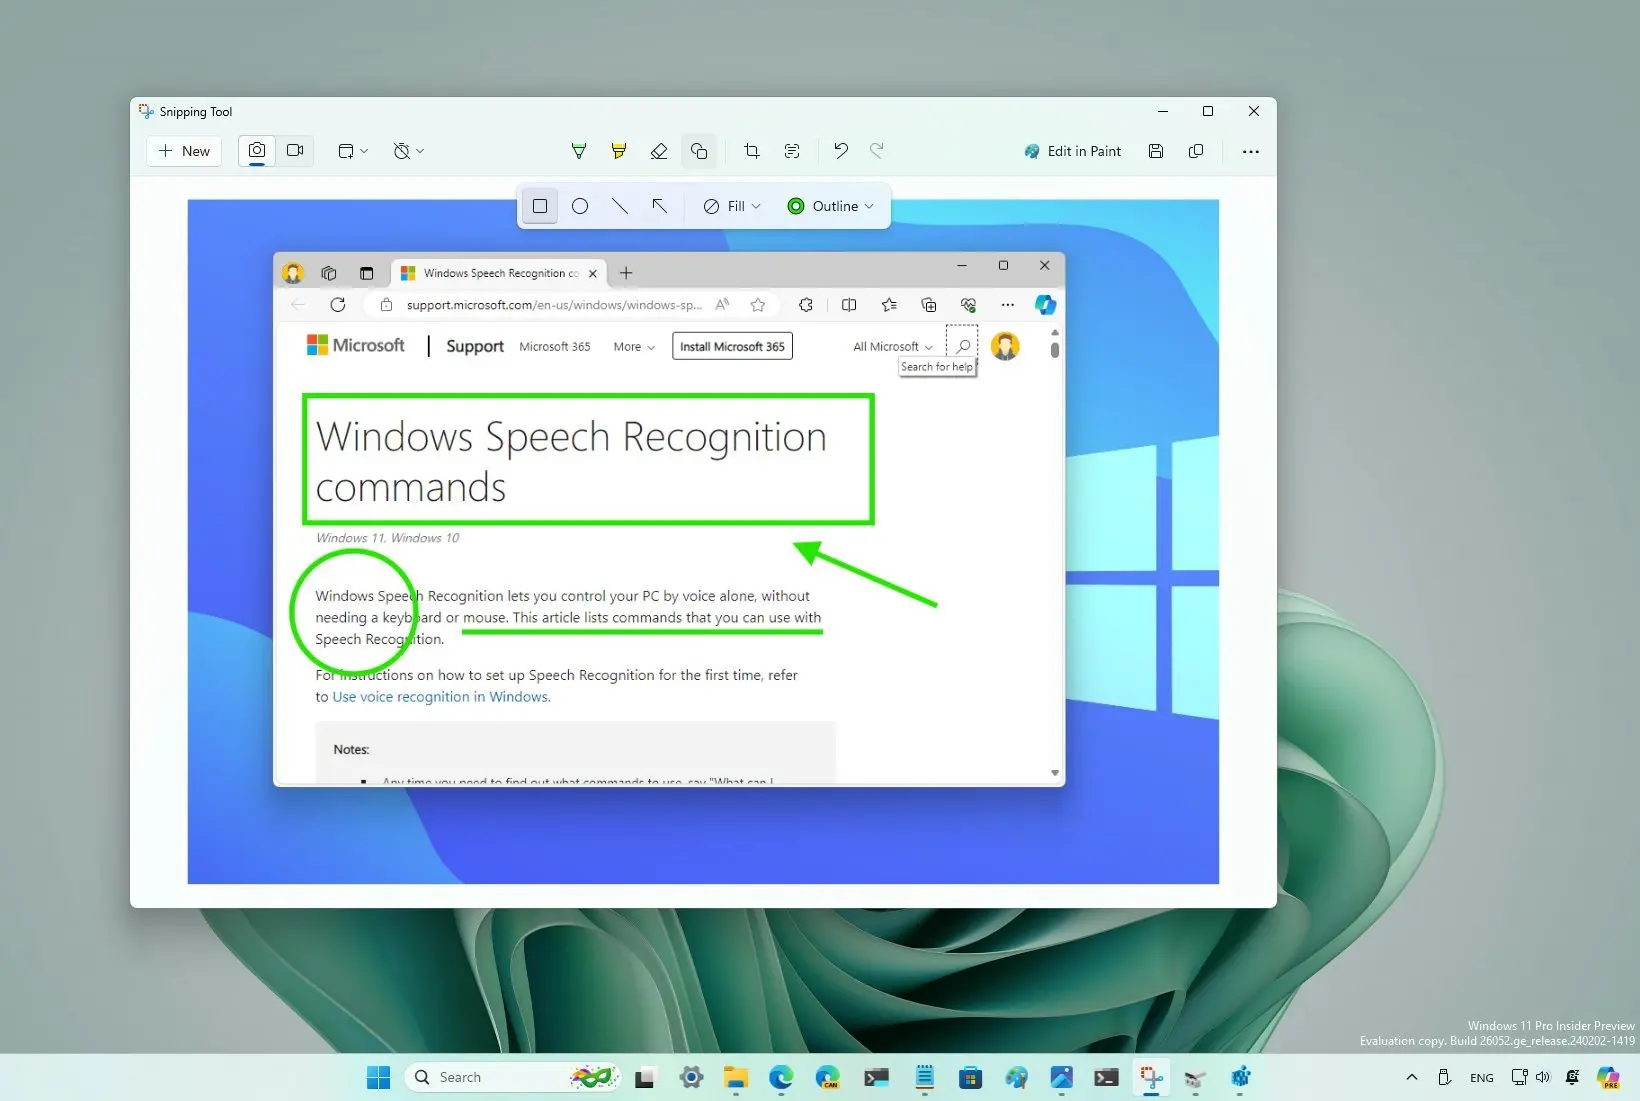Click 'Use voice recognition in Windows' link
Image resolution: width=1640 pixels, height=1101 pixels.
tap(441, 697)
